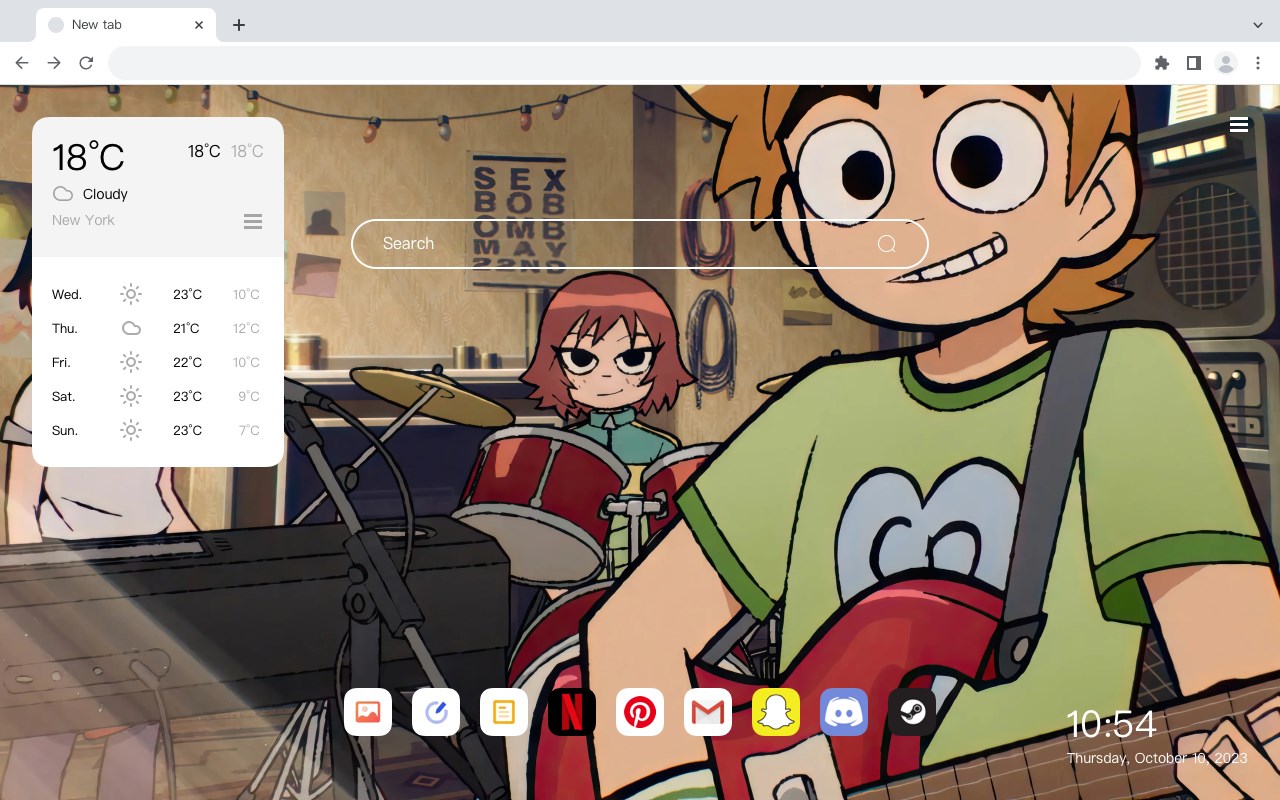1280x800 pixels.
Task: Open the Snapchat shortcut
Action: tap(776, 712)
